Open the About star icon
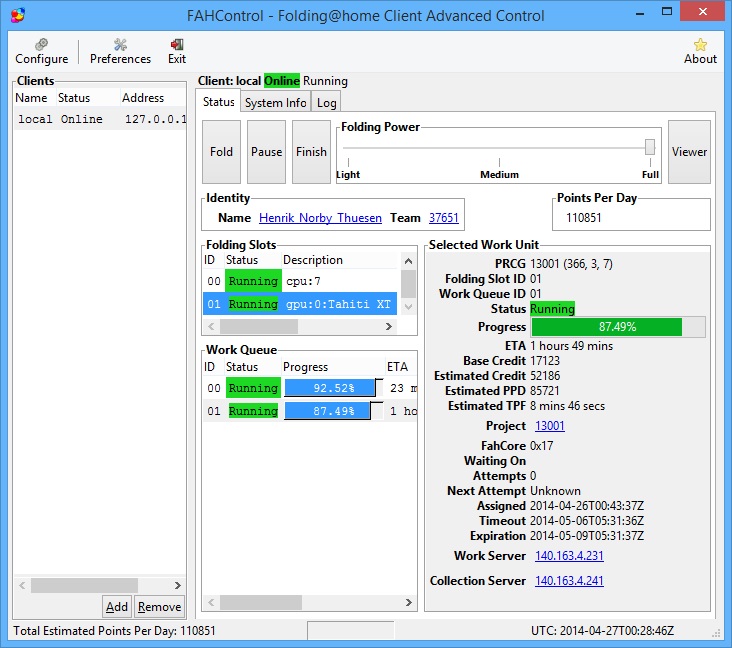 click(x=700, y=51)
